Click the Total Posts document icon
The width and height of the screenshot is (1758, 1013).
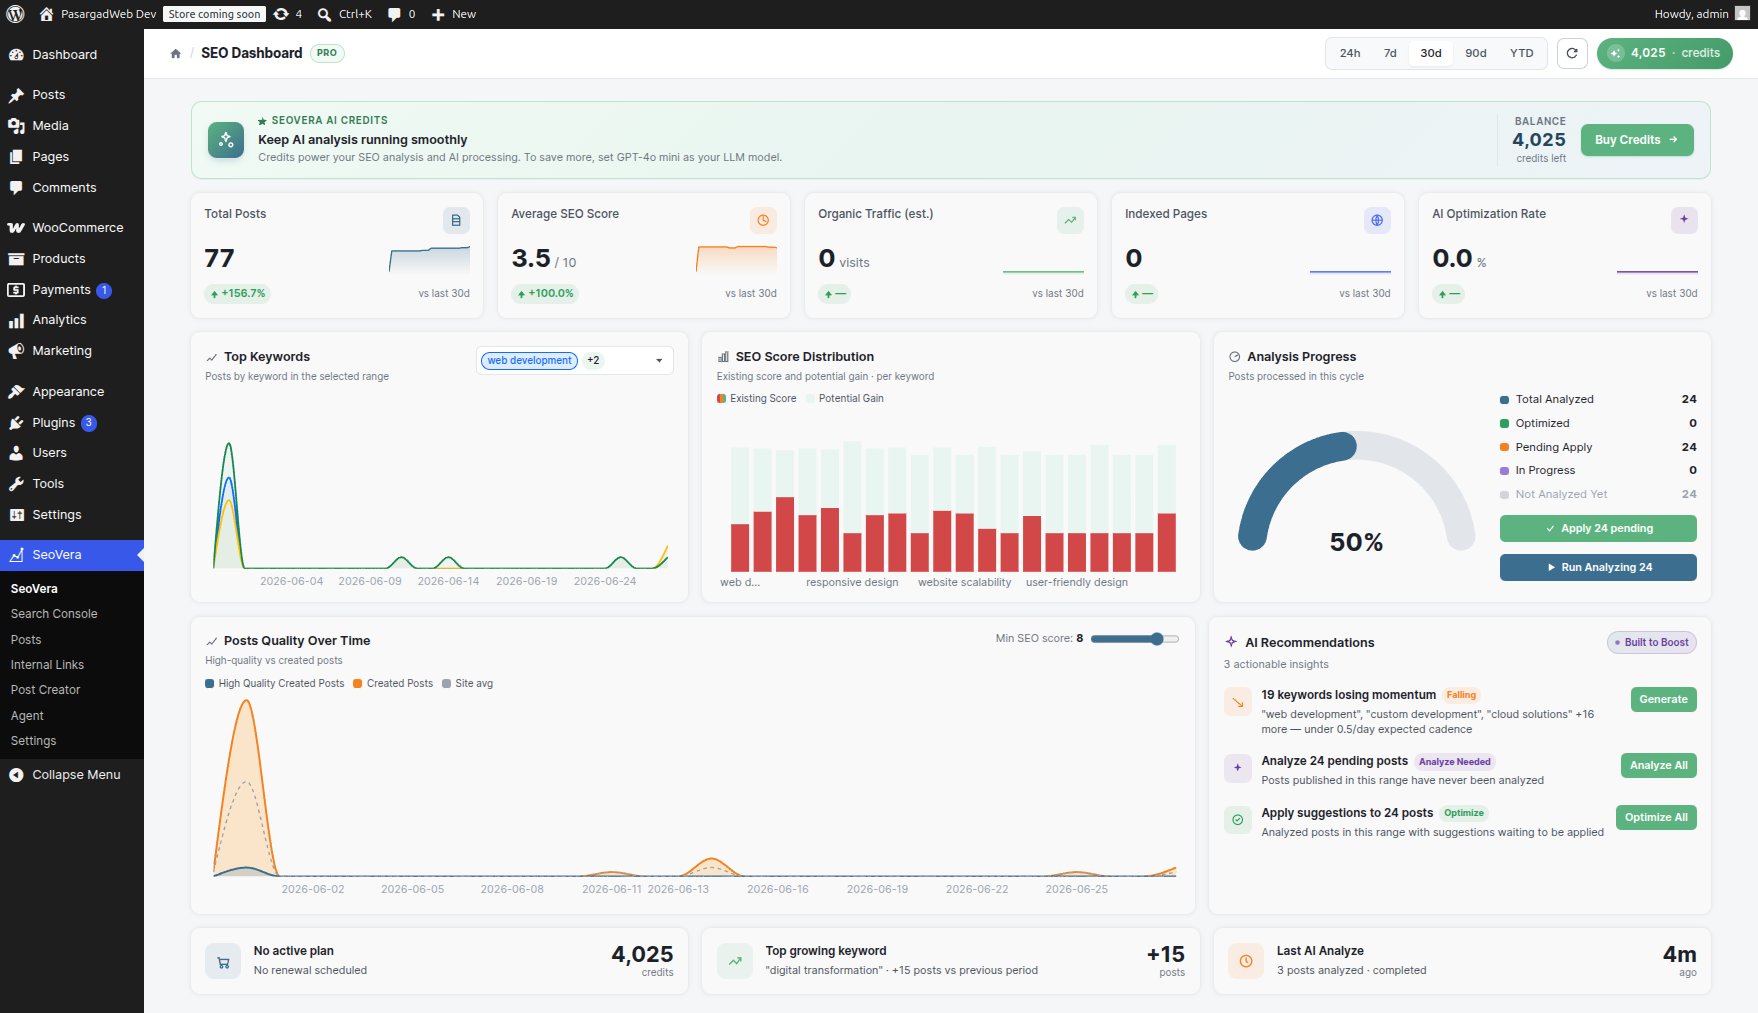point(456,220)
